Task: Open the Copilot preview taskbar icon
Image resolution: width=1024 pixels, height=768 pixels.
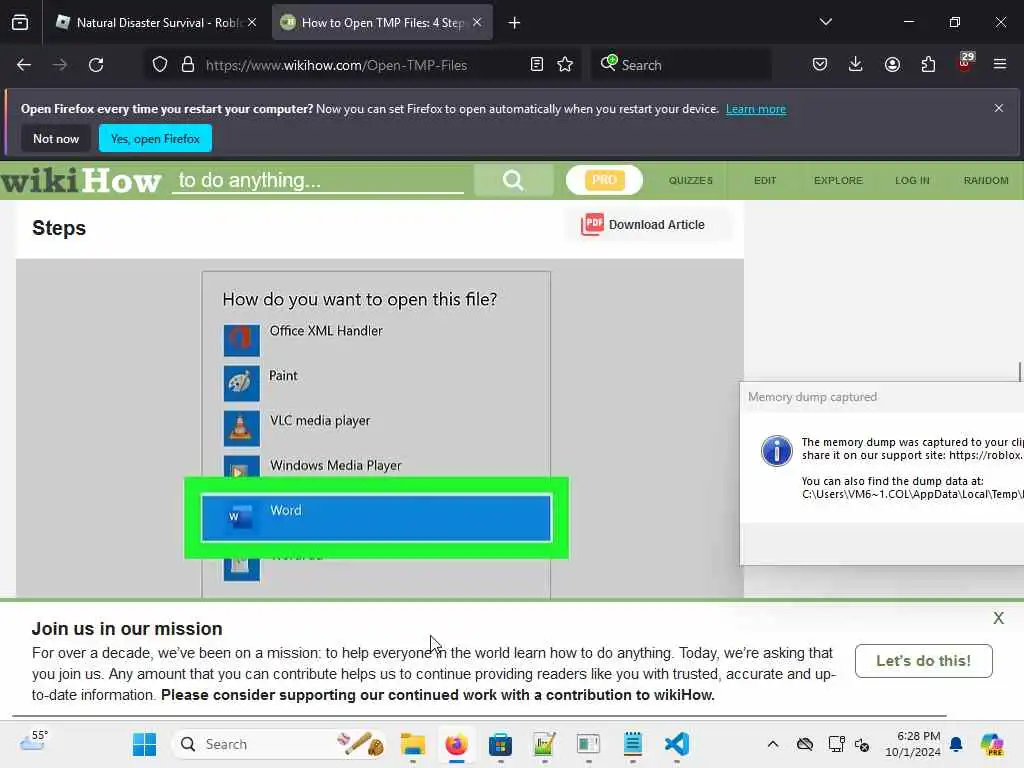Action: tap(993, 744)
